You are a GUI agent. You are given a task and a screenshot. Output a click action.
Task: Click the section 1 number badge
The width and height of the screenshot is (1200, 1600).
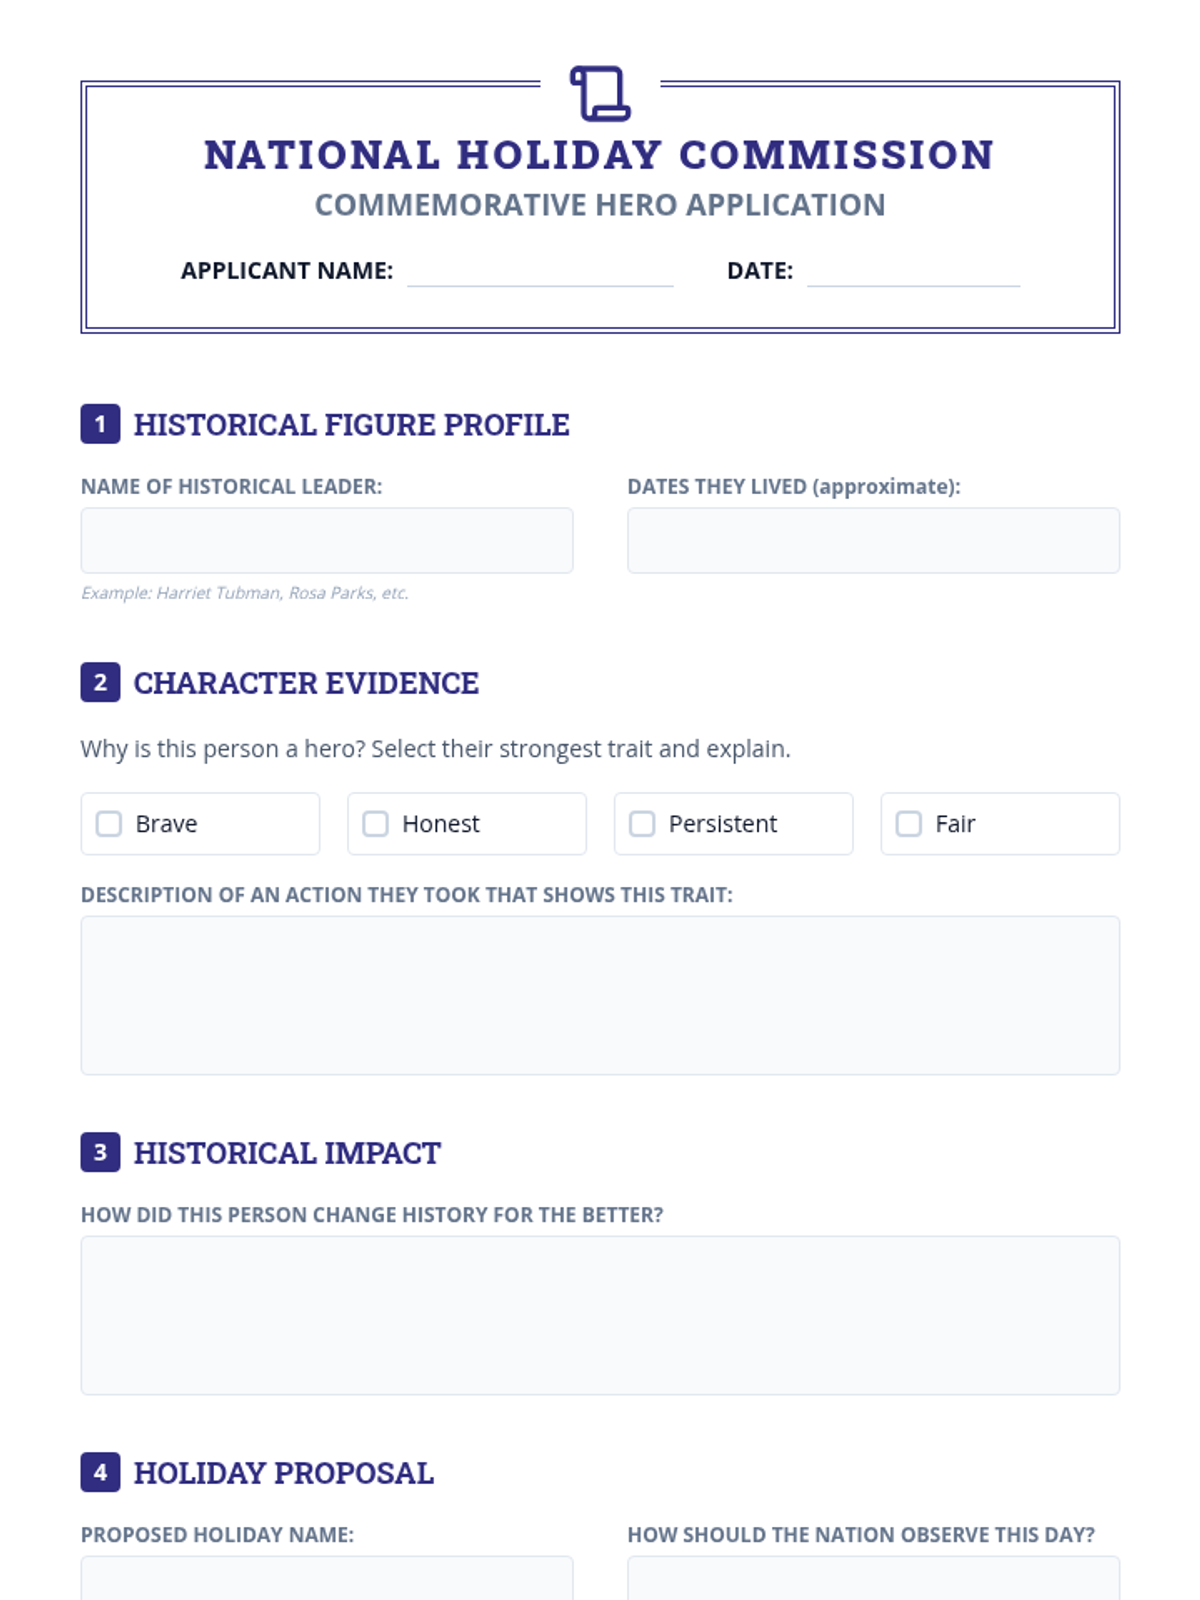[x=100, y=424]
